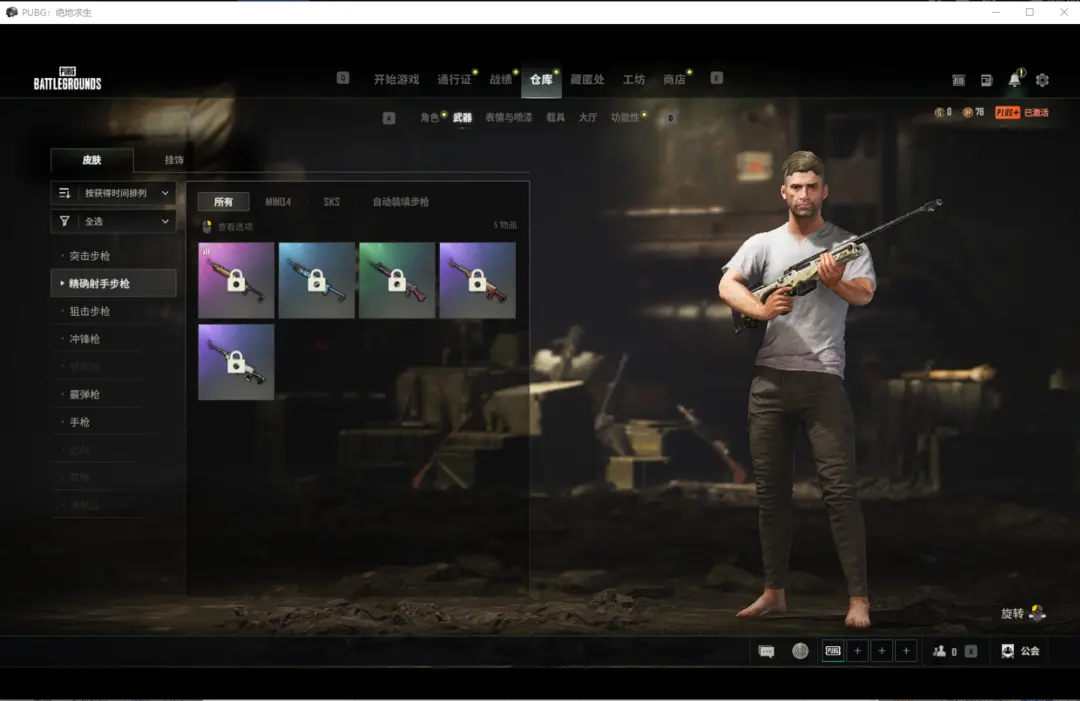Click the D key sub-navigation icon

[670, 118]
